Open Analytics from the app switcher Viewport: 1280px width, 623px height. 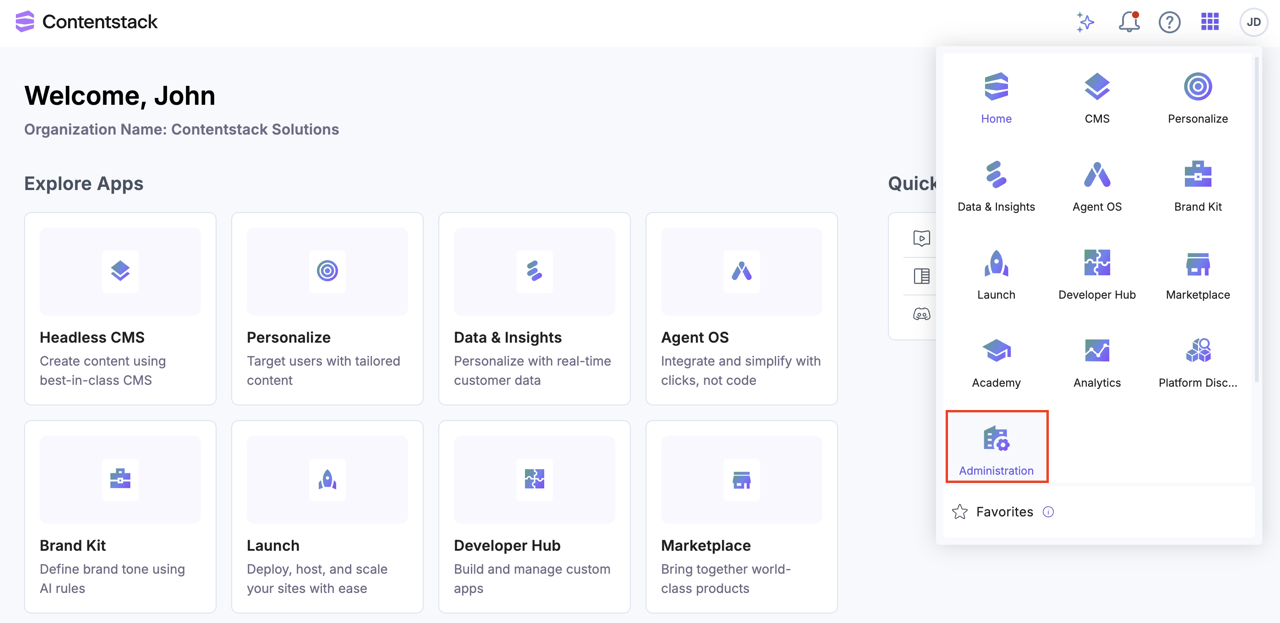click(1097, 362)
